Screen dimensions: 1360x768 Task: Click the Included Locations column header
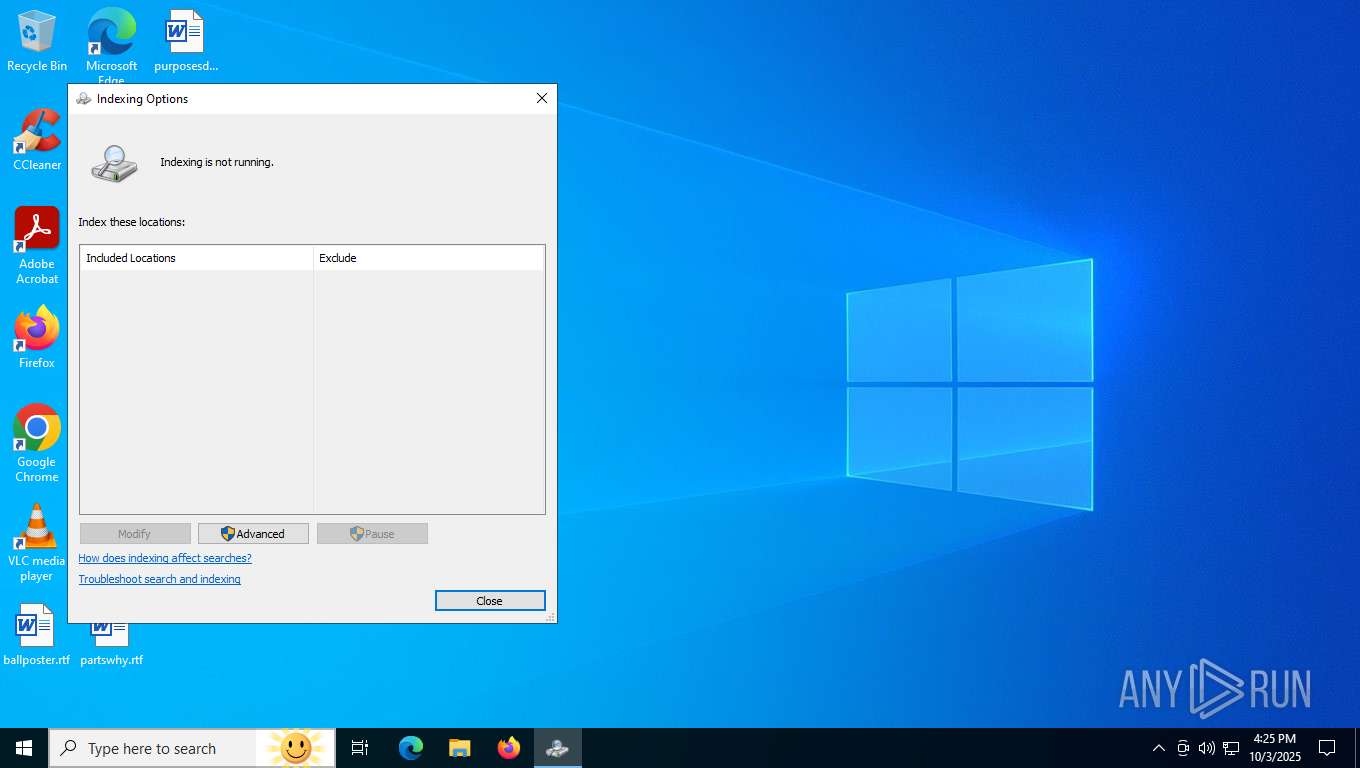point(197,258)
